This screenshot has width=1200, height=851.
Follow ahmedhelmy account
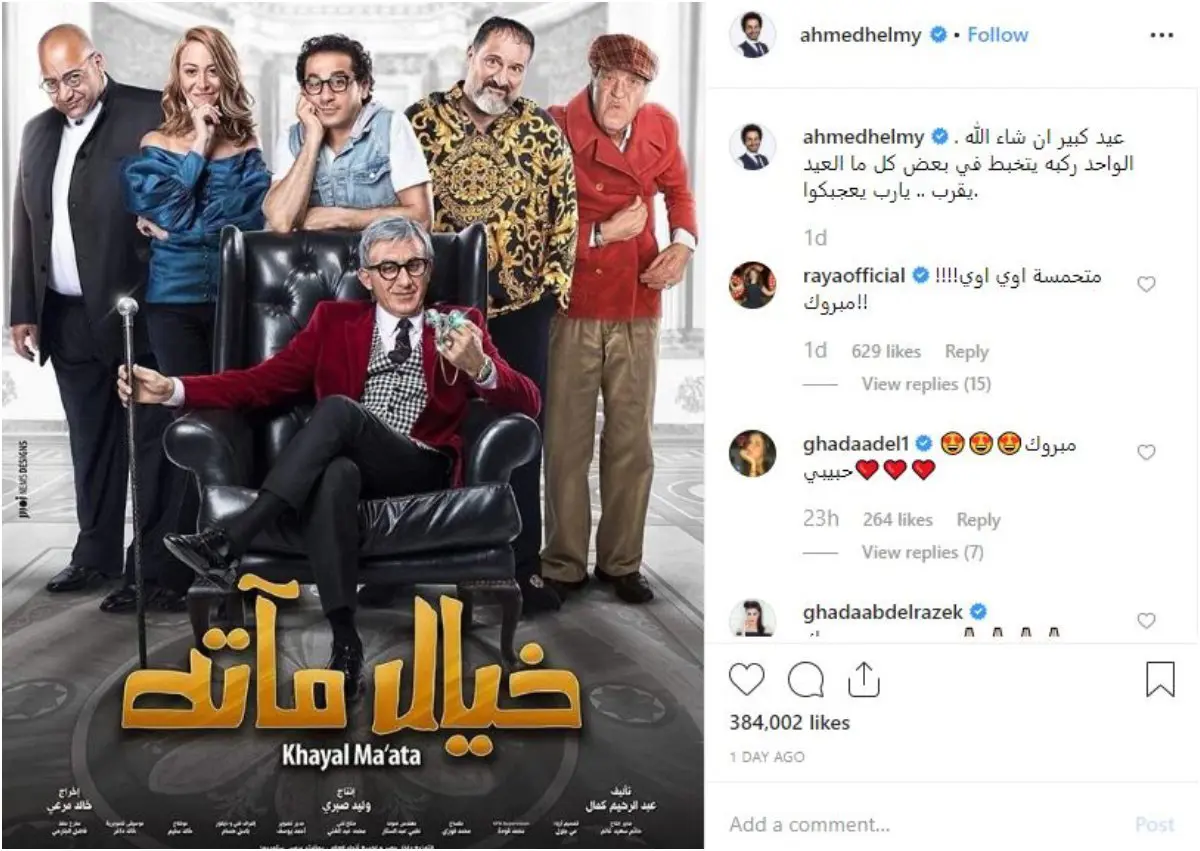pos(997,35)
